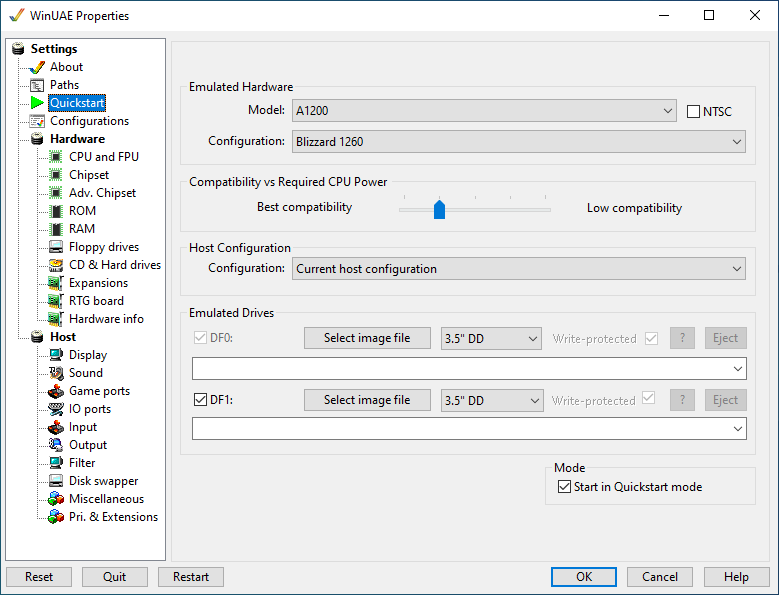Click the Adv. Chipset chip icon
Screen dimensions: 780x595
tap(56, 193)
